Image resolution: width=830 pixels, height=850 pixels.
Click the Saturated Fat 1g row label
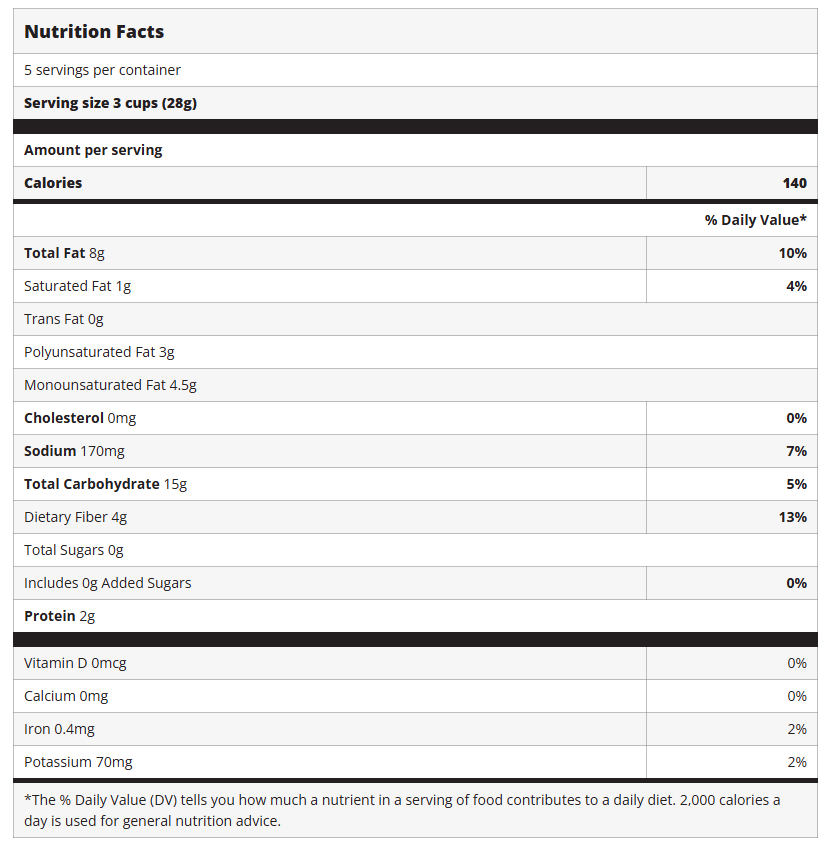77,286
